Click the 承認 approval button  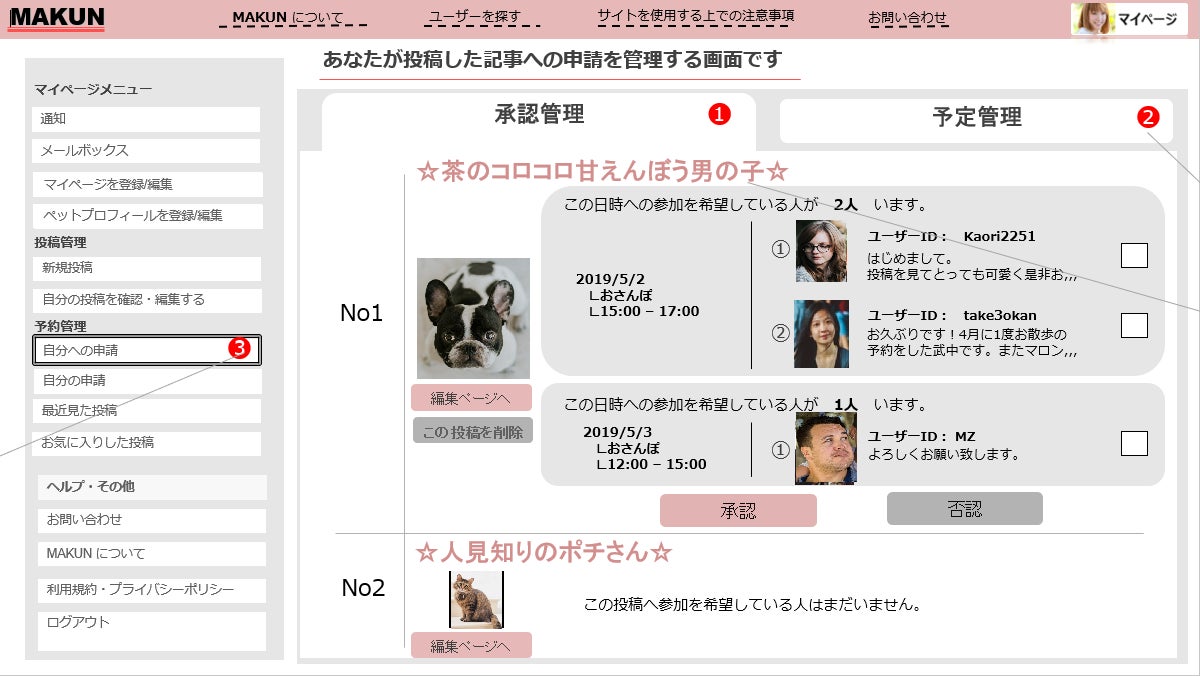739,510
